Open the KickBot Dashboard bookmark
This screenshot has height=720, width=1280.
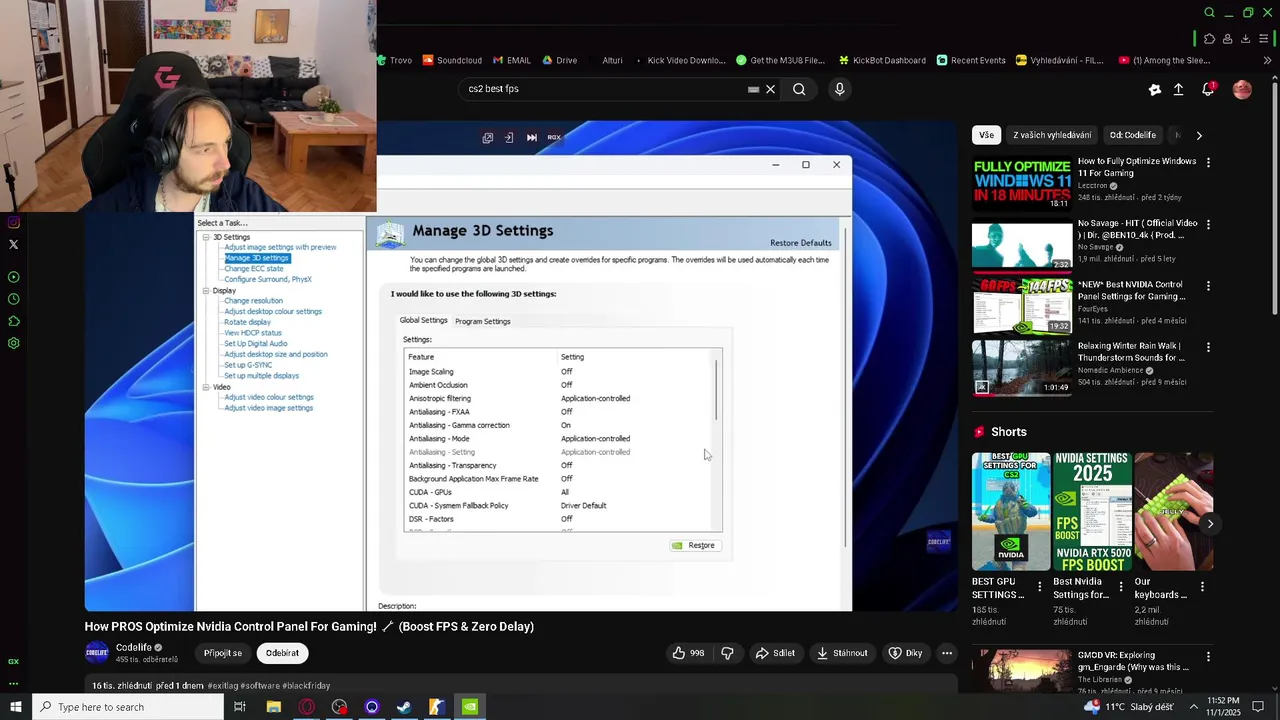[882, 60]
